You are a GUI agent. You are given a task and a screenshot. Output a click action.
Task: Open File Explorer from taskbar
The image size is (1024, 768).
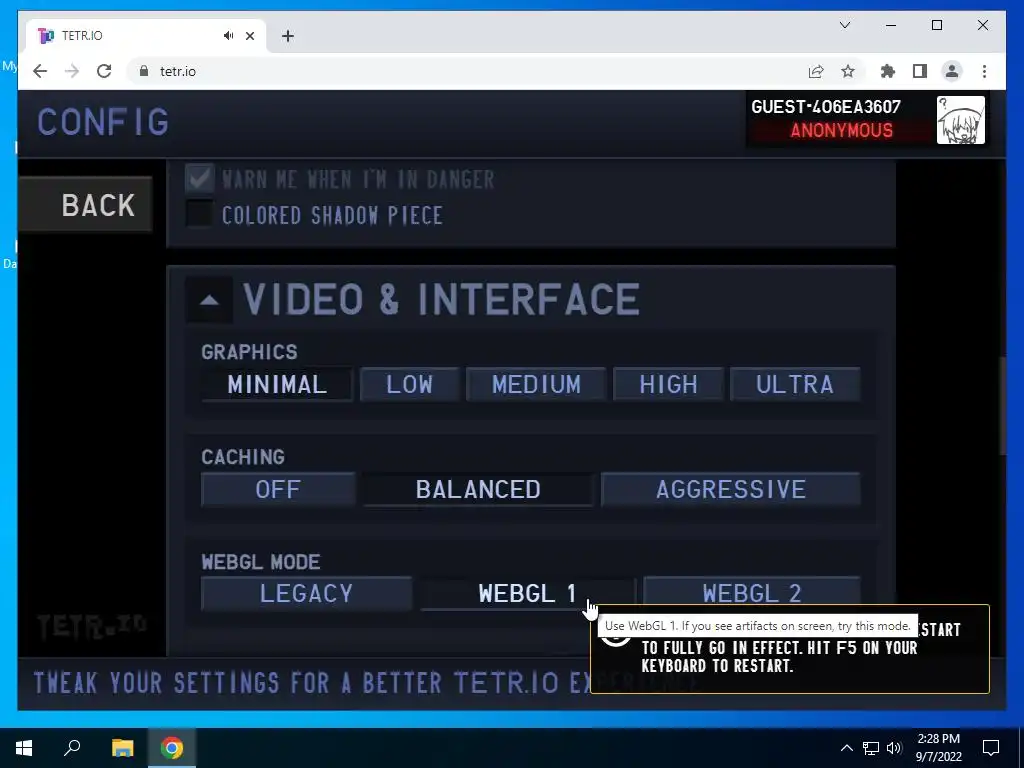tap(122, 748)
